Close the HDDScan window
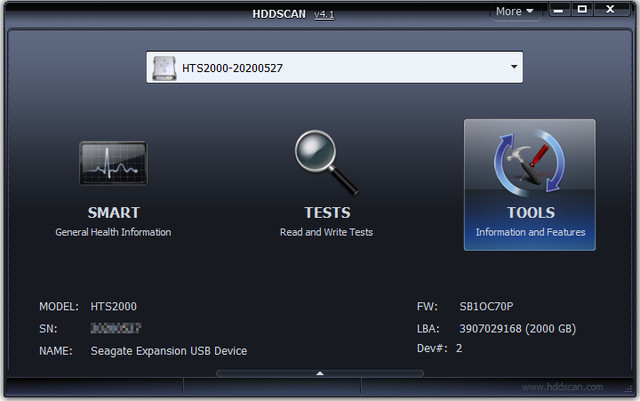 (610, 9)
